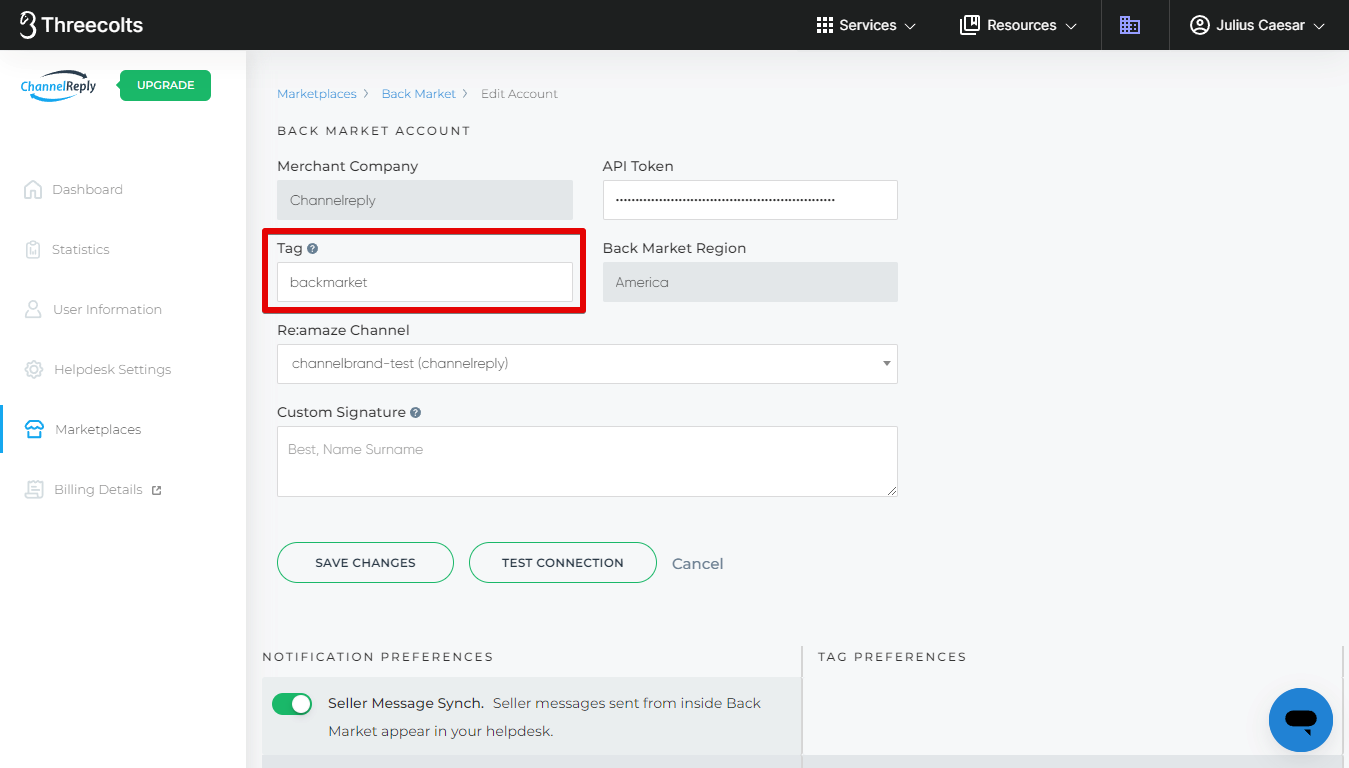Screen dimensions: 1349x768
Task: Click the Statistics clipboard icon
Action: [x=33, y=249]
